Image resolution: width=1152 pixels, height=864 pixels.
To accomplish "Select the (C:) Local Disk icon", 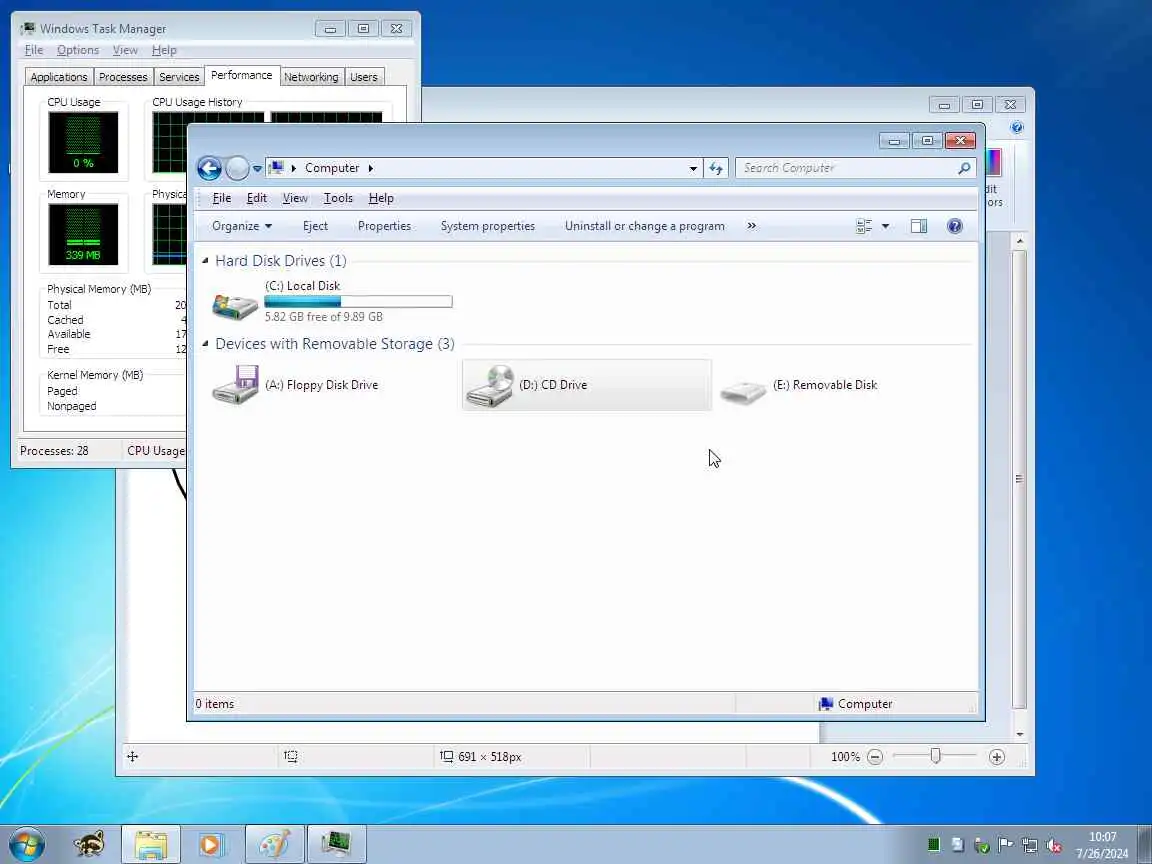I will (234, 306).
